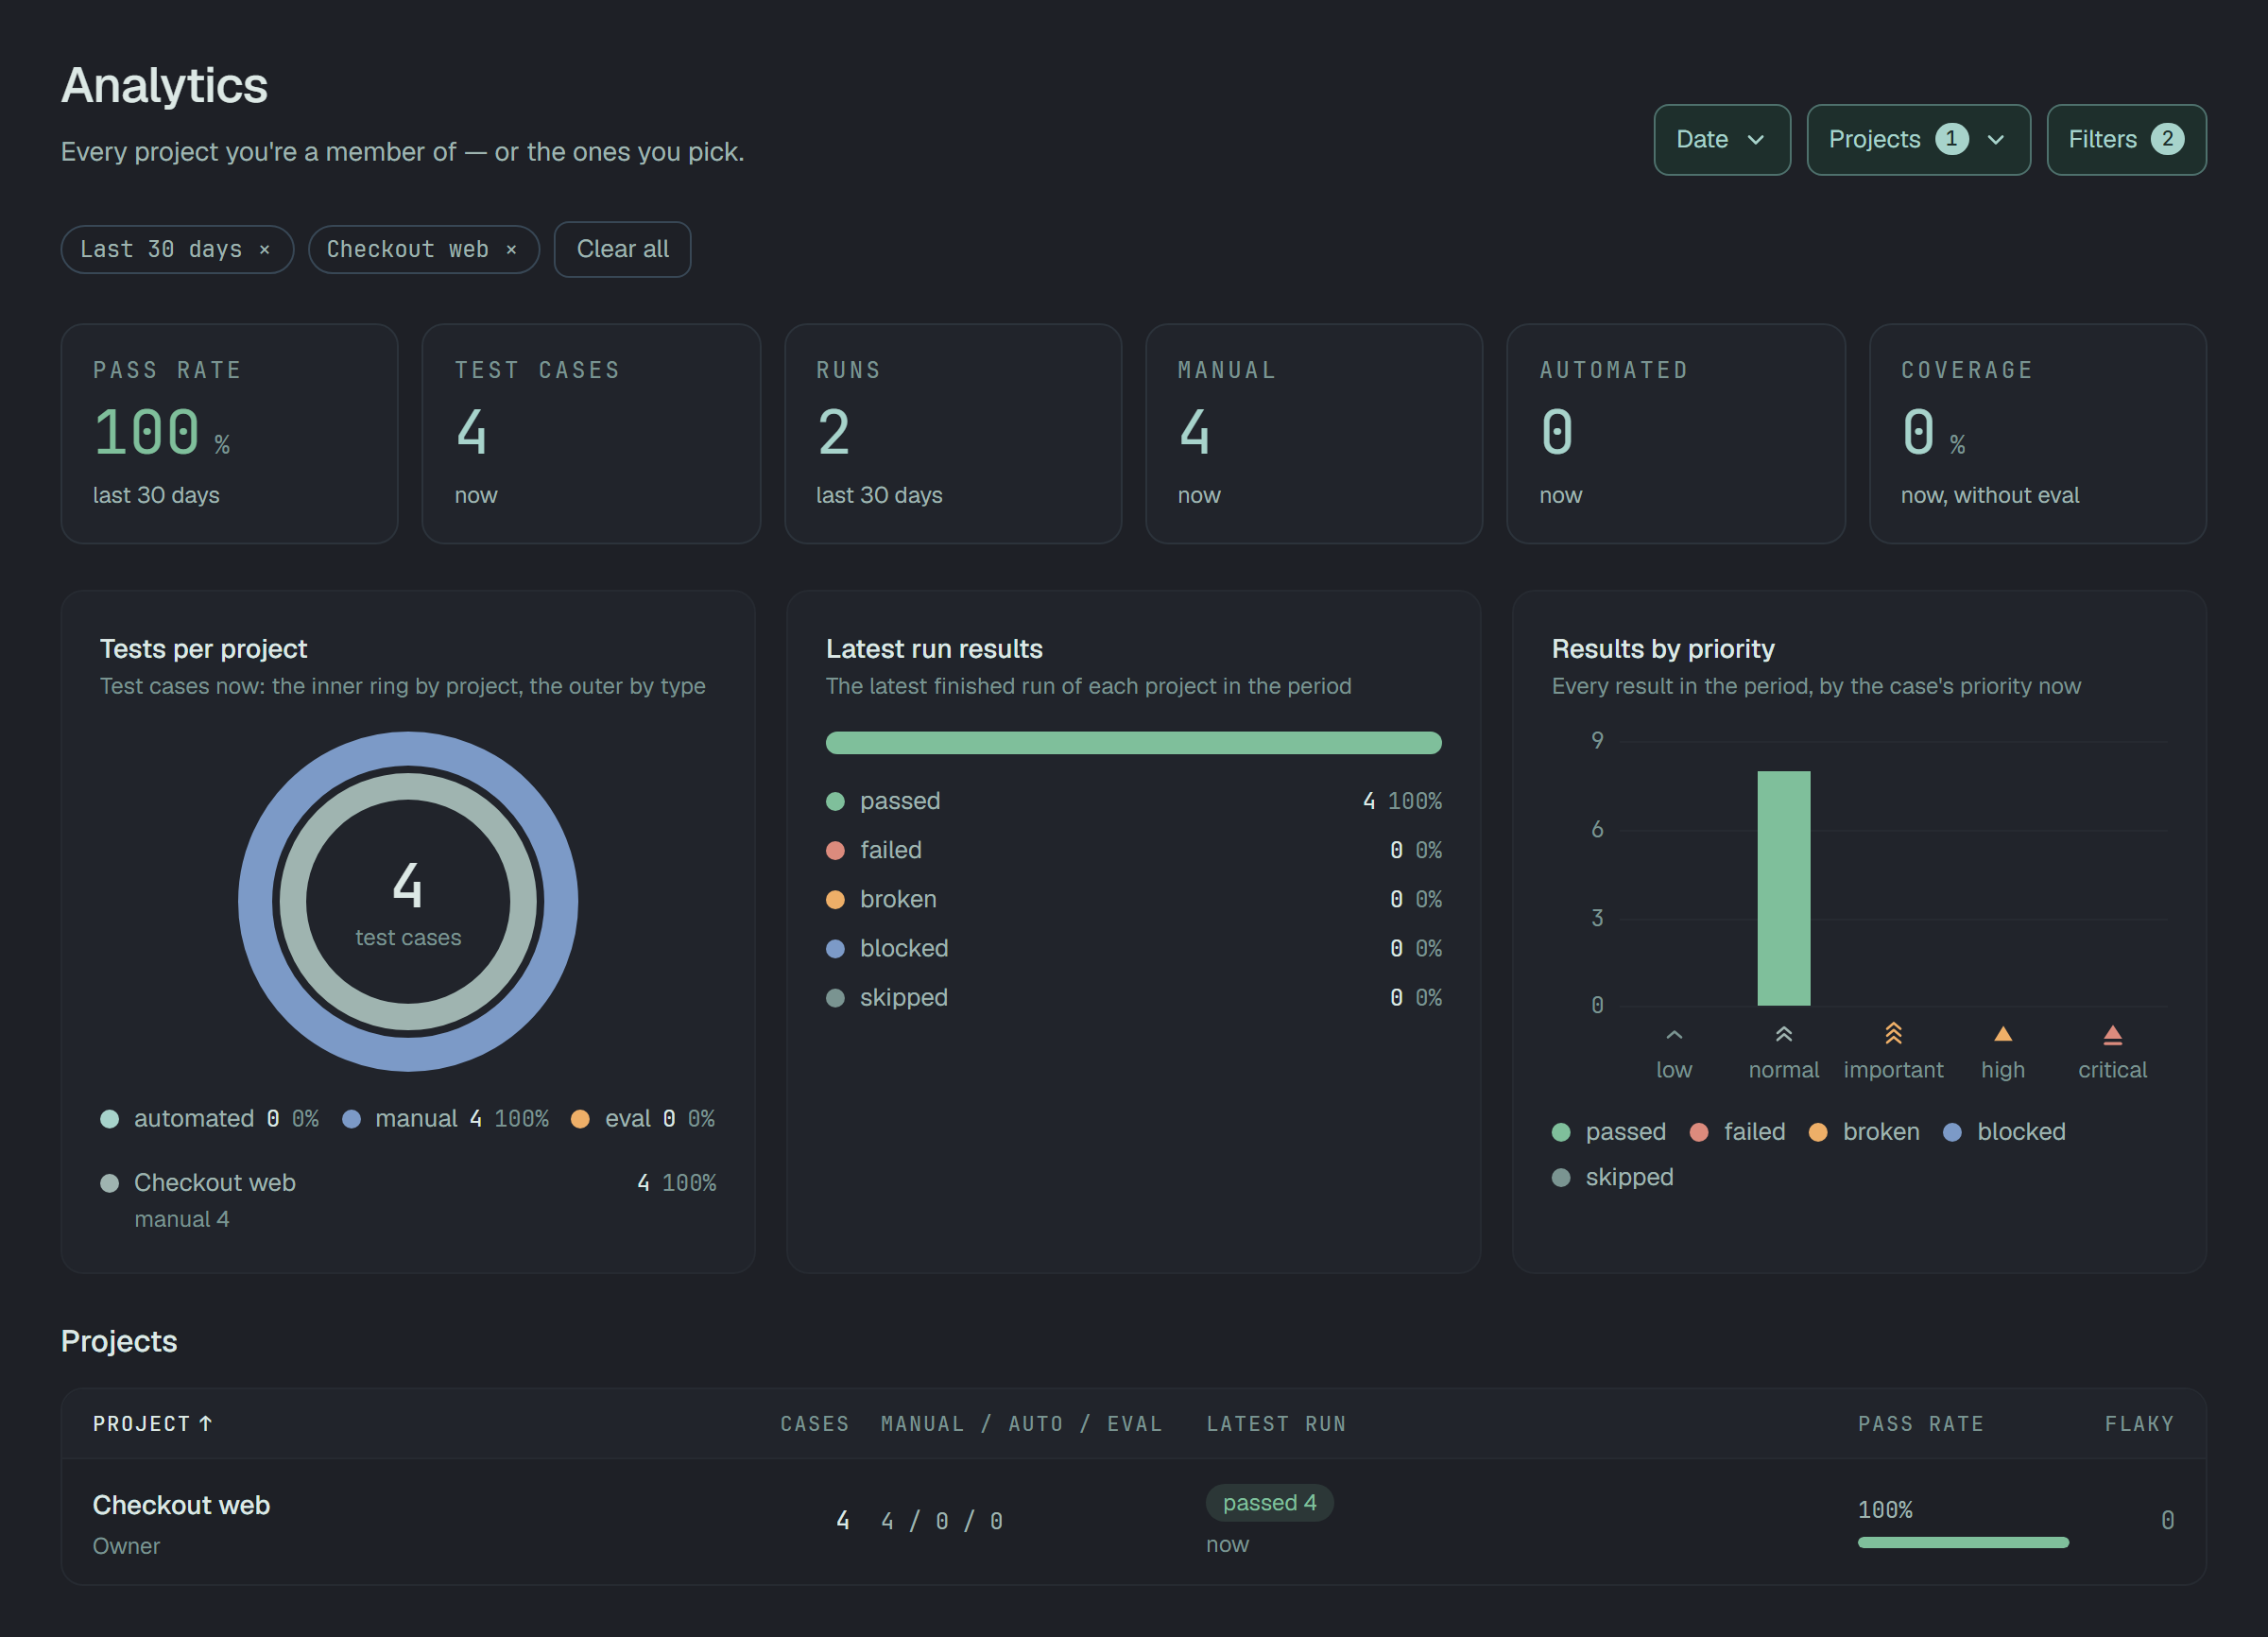Screen dimensions: 2268x1637
Task: Open the Filters button
Action: click(2125, 140)
